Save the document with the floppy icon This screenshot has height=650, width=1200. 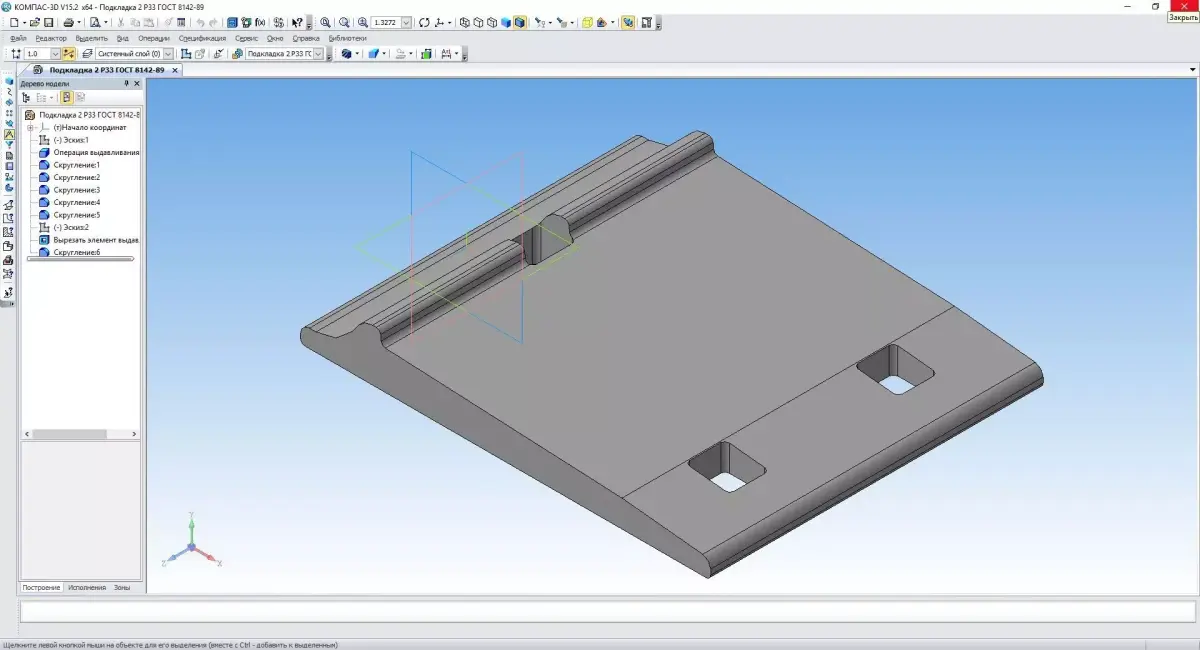coord(48,22)
